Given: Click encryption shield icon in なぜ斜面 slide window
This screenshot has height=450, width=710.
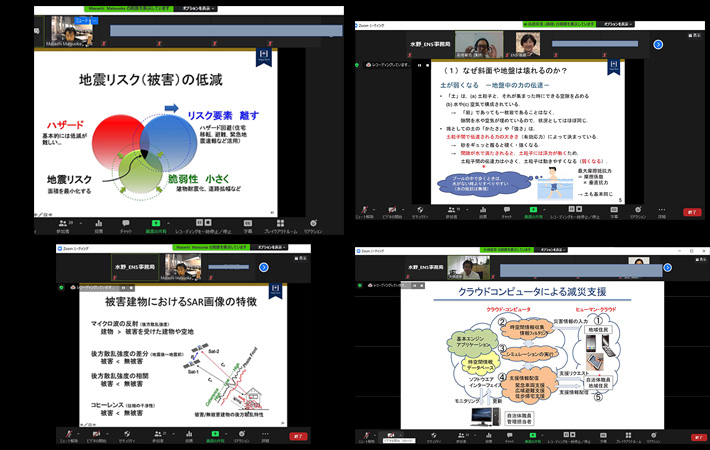Looking at the screenshot, I should tap(357, 65).
